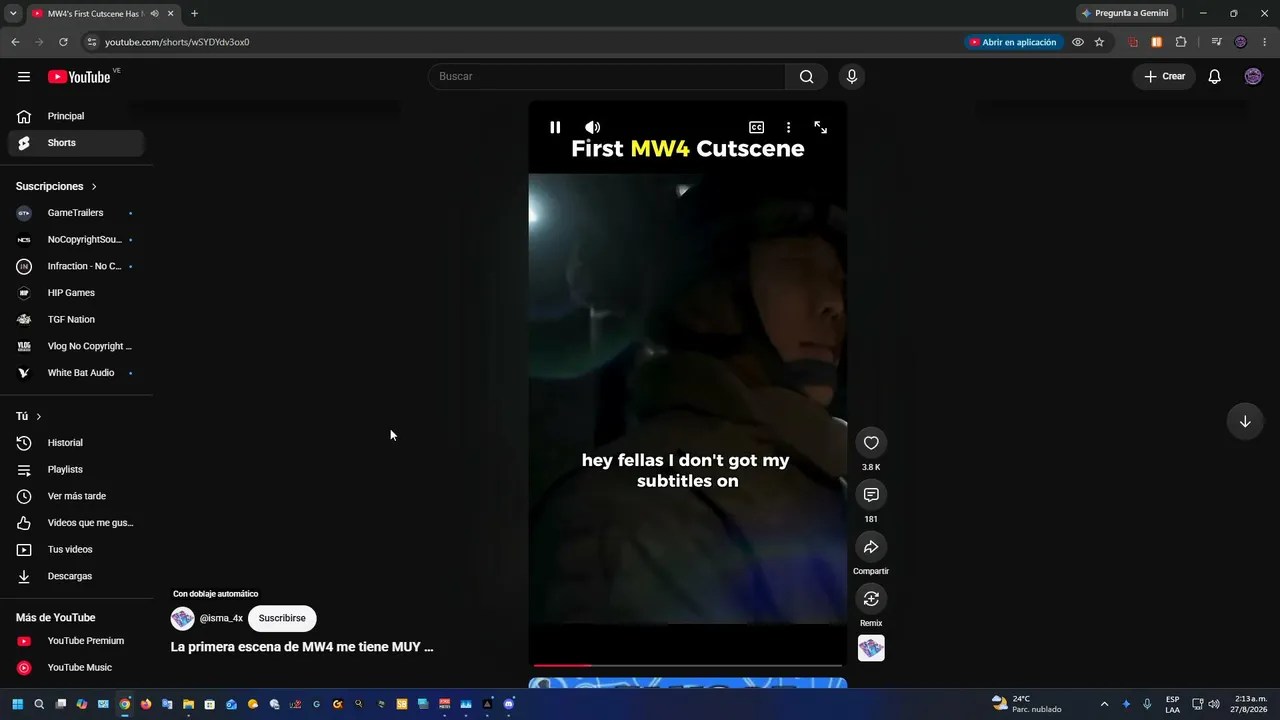The image size is (1280, 720).
Task: Open YouTube Premium link
Action: coord(76,641)
